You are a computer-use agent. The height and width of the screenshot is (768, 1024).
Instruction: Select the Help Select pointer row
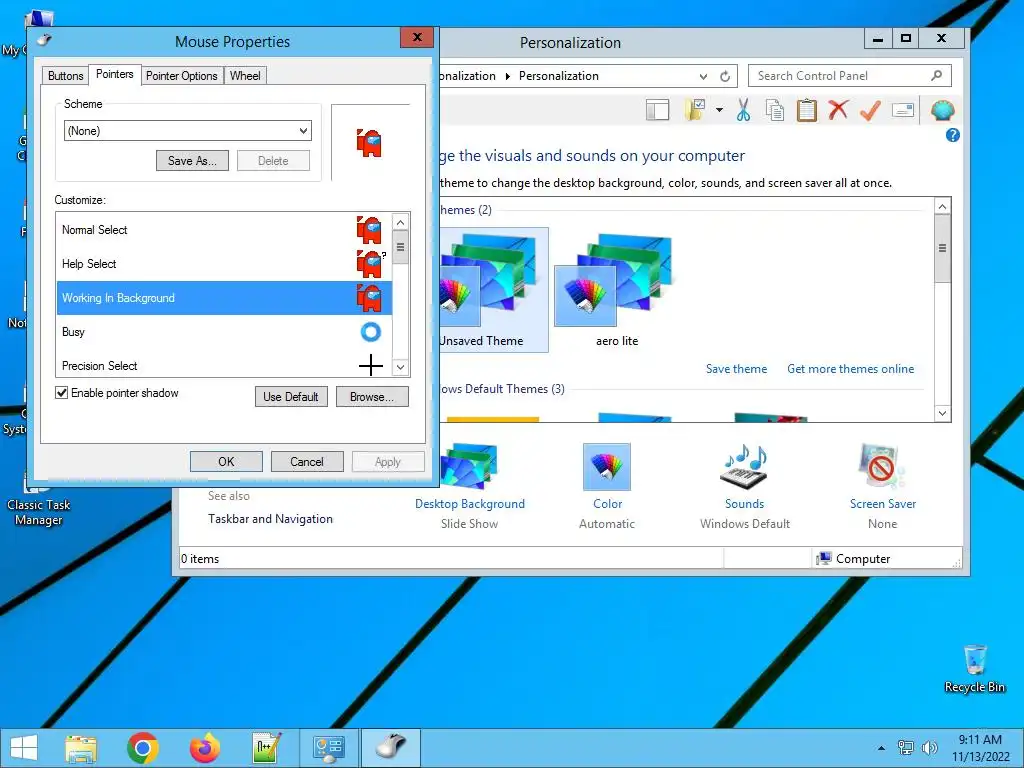click(224, 264)
